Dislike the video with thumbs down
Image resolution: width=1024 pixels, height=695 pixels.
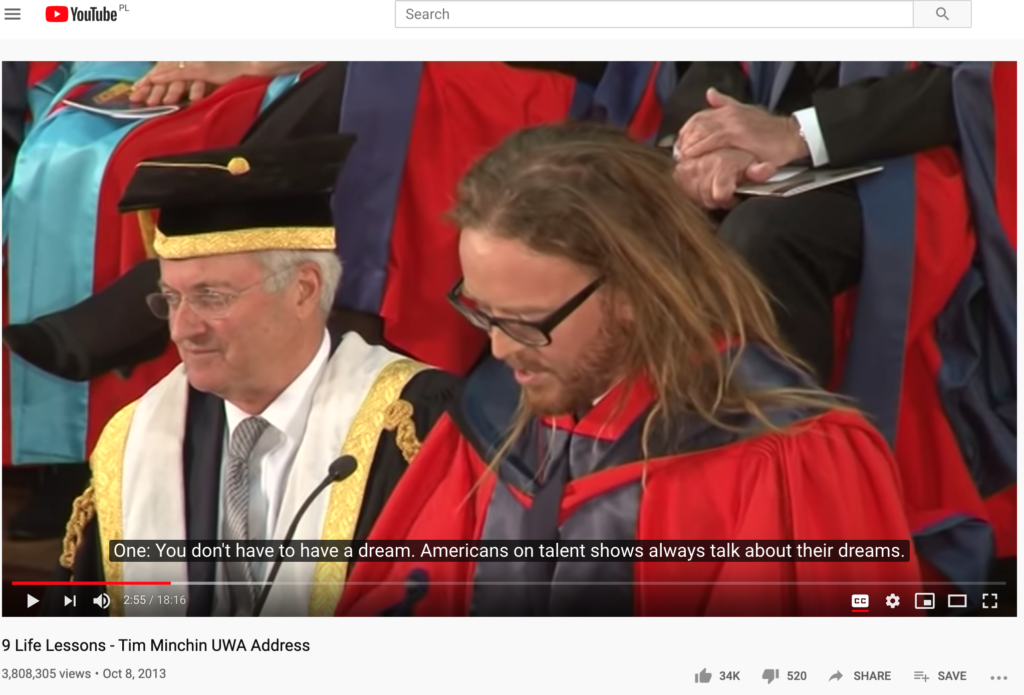tap(784, 676)
